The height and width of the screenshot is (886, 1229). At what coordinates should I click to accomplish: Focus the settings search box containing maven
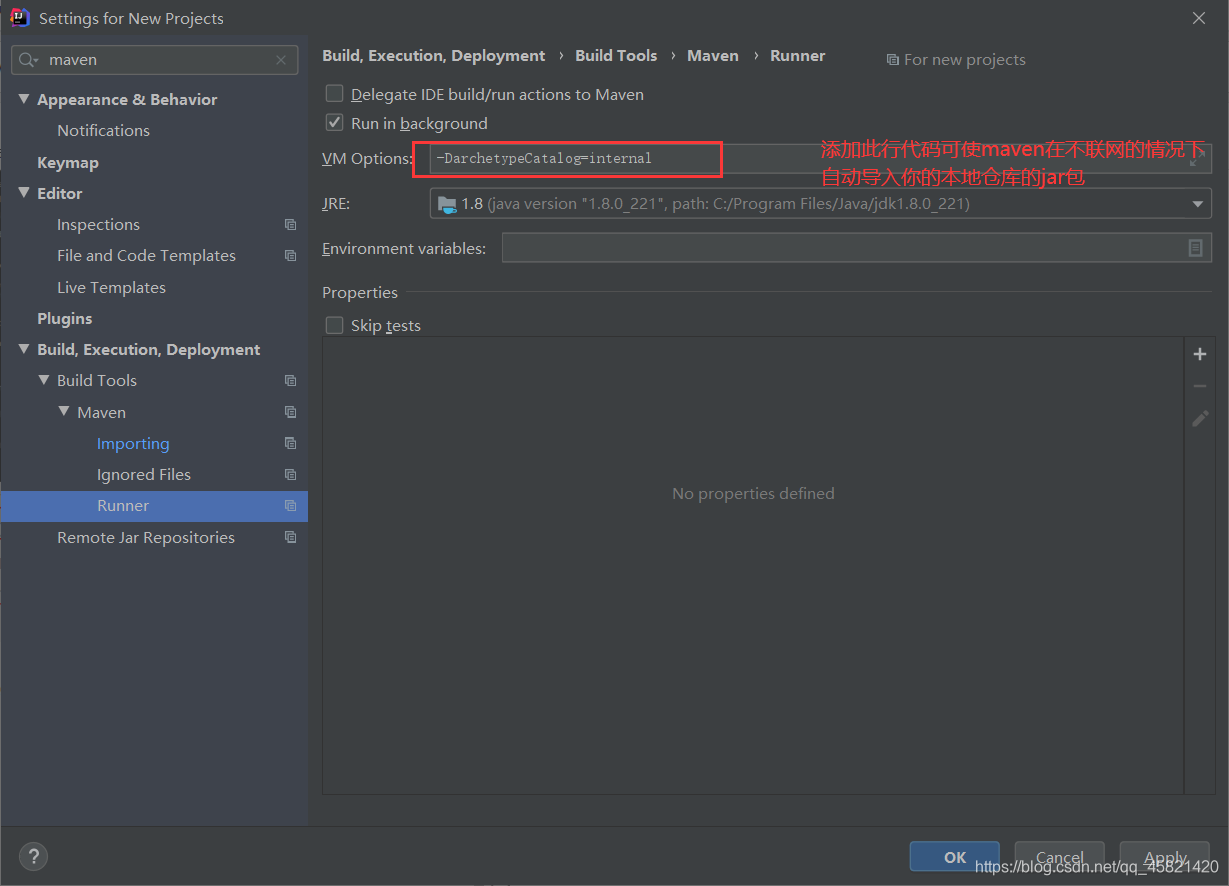click(x=154, y=60)
